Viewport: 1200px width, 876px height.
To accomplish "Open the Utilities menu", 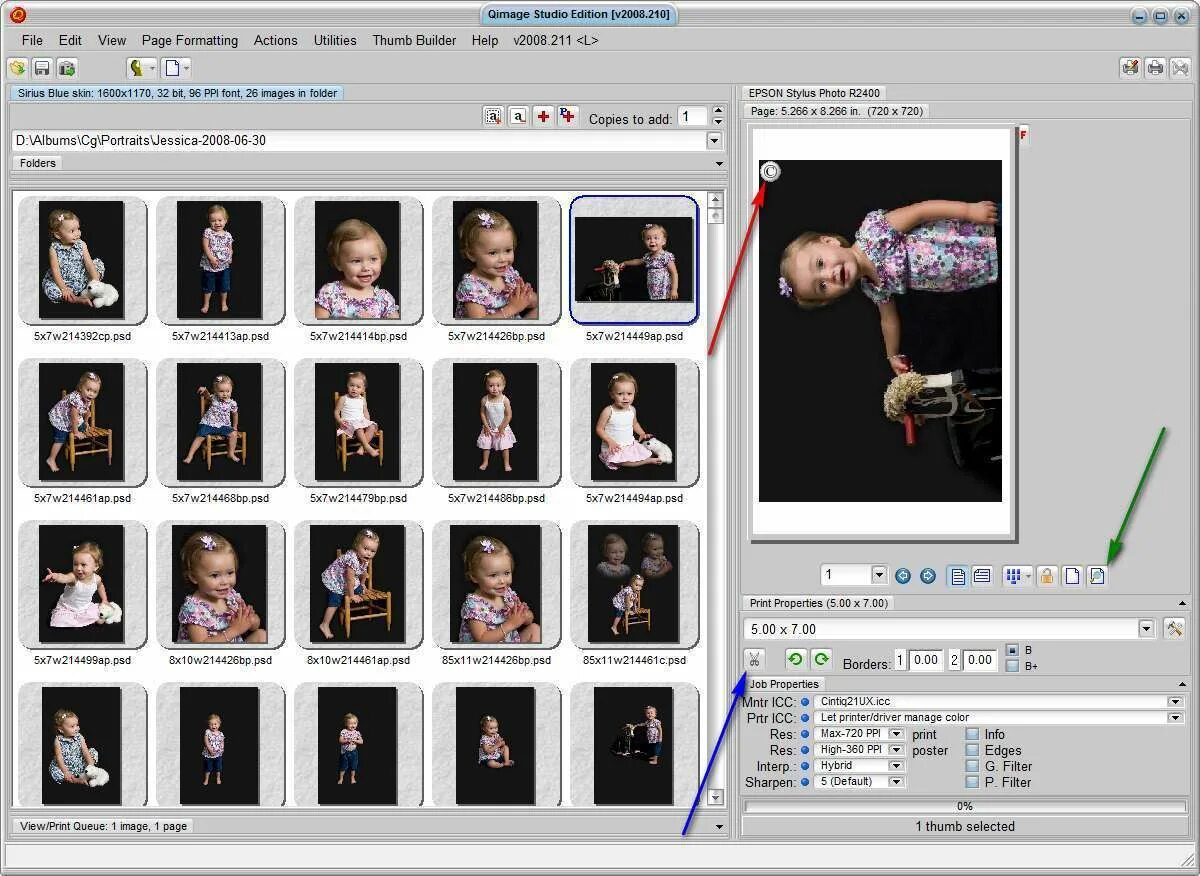I will point(335,40).
